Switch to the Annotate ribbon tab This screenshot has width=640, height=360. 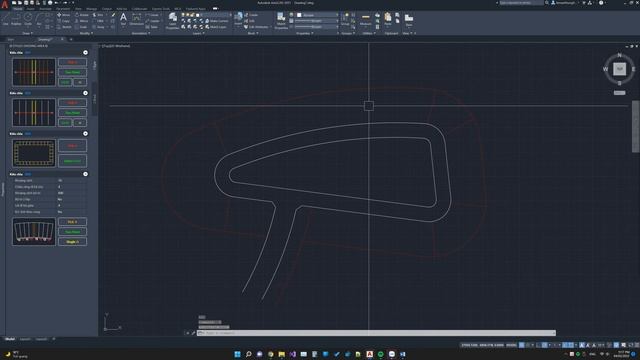pos(45,9)
